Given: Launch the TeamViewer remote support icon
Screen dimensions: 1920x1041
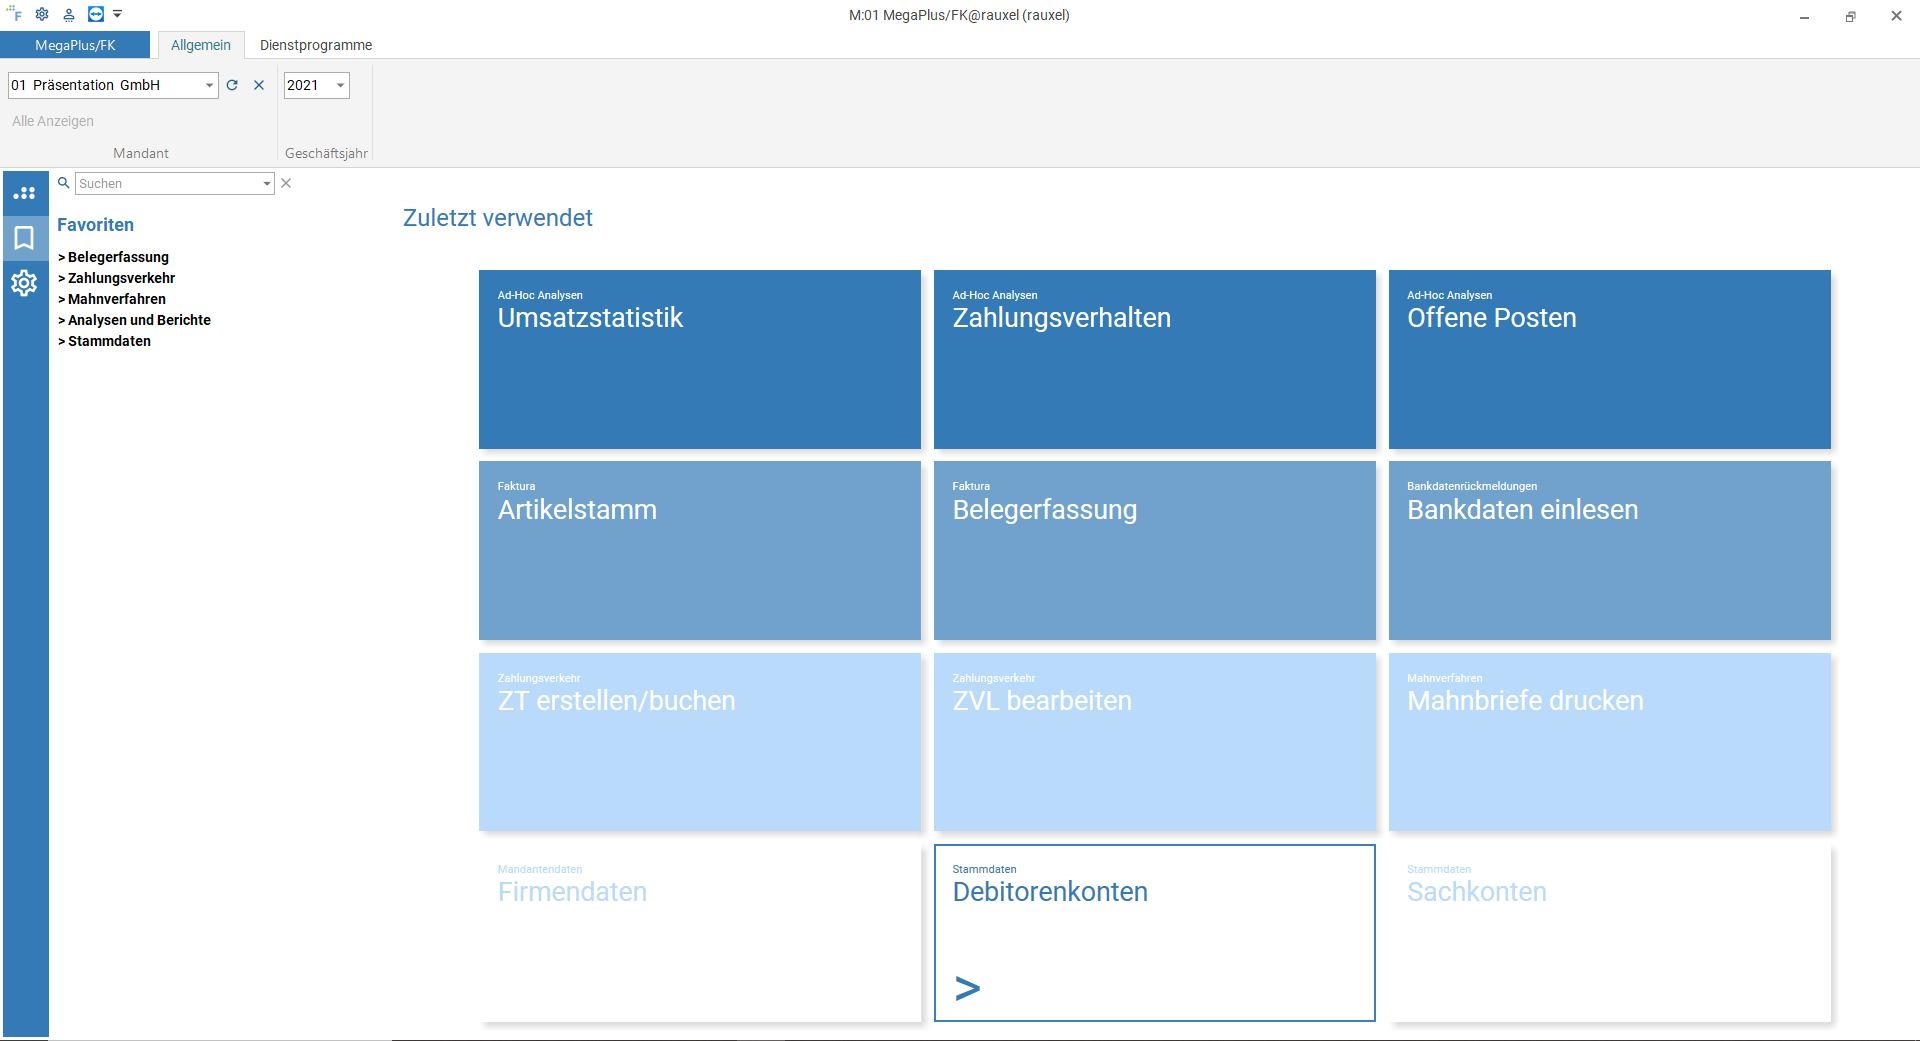Looking at the screenshot, I should coord(96,14).
